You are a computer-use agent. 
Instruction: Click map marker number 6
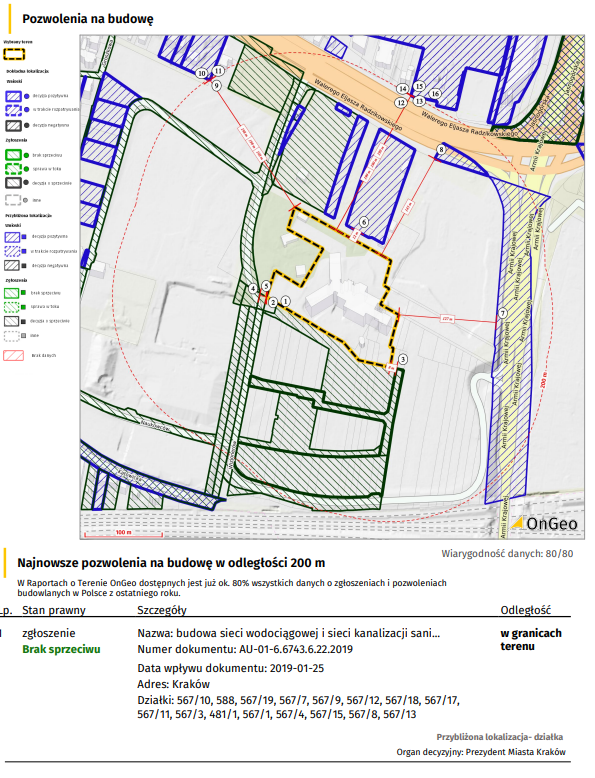point(364,222)
